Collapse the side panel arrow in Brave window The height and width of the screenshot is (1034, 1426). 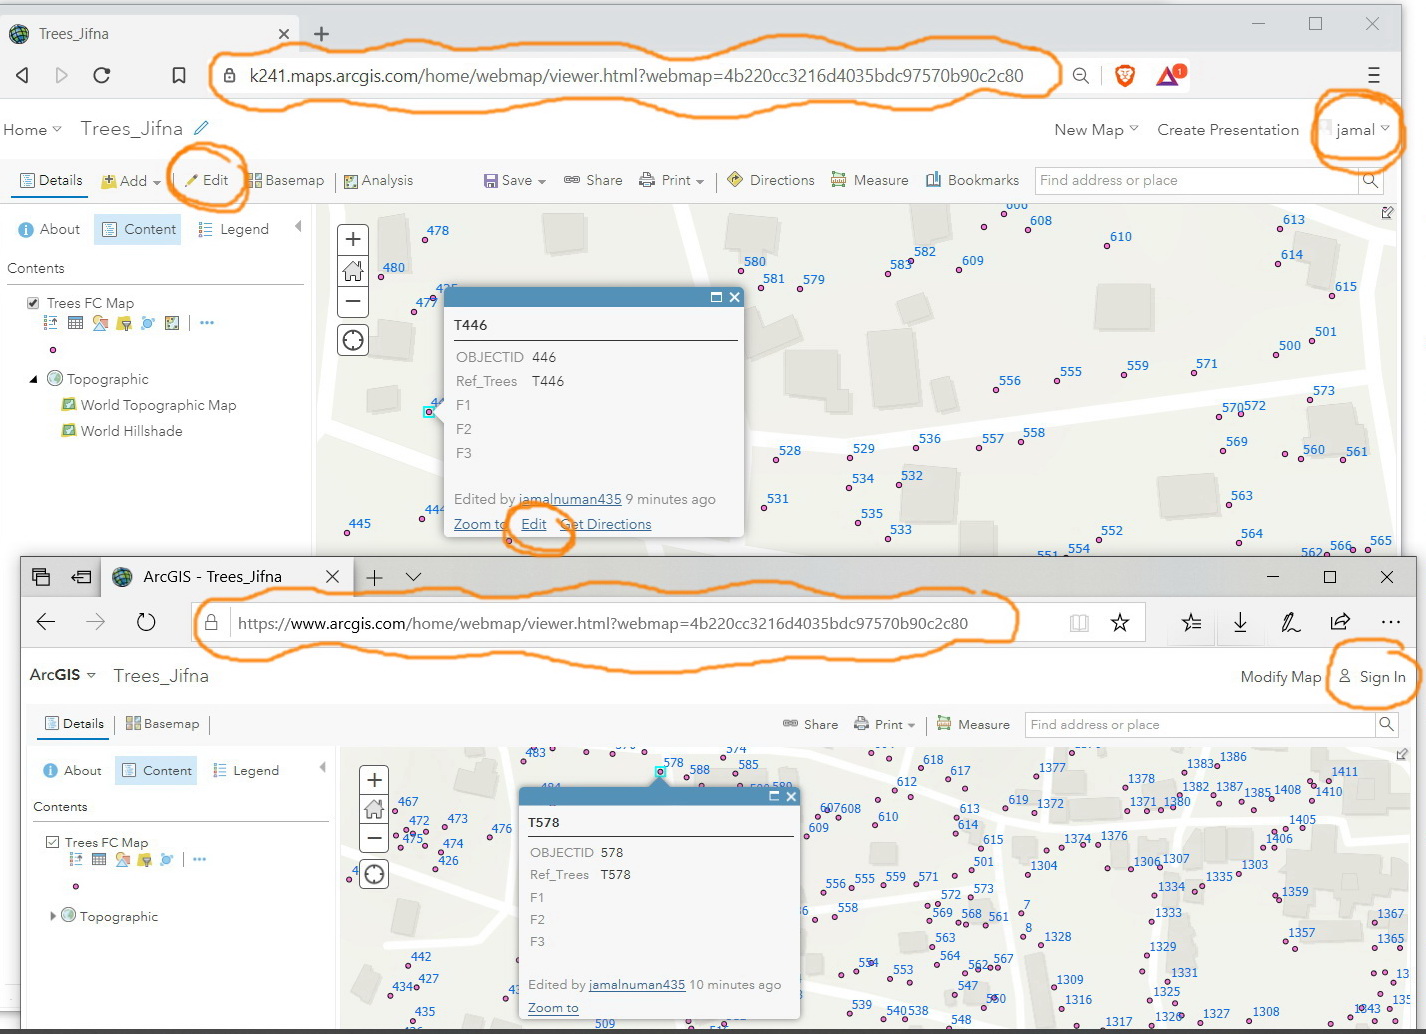click(298, 227)
